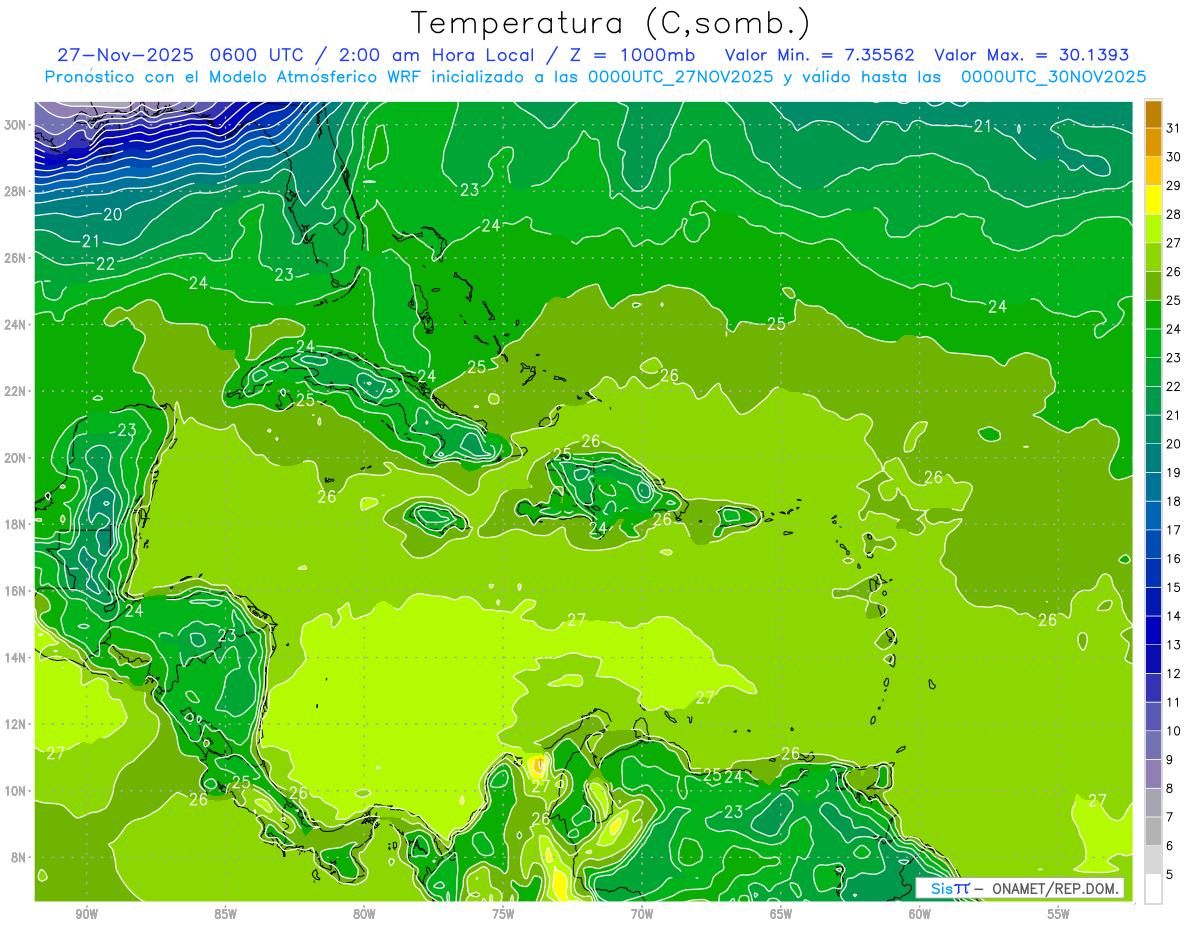1200x927 pixels.
Task: Click the 65W longitude axis label
Action: tap(781, 914)
